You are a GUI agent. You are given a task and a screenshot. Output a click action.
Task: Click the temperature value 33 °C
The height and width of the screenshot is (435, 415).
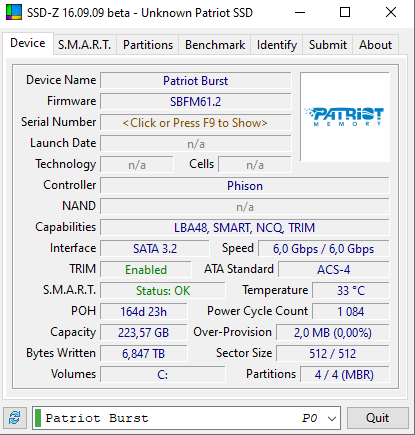[x=351, y=291]
